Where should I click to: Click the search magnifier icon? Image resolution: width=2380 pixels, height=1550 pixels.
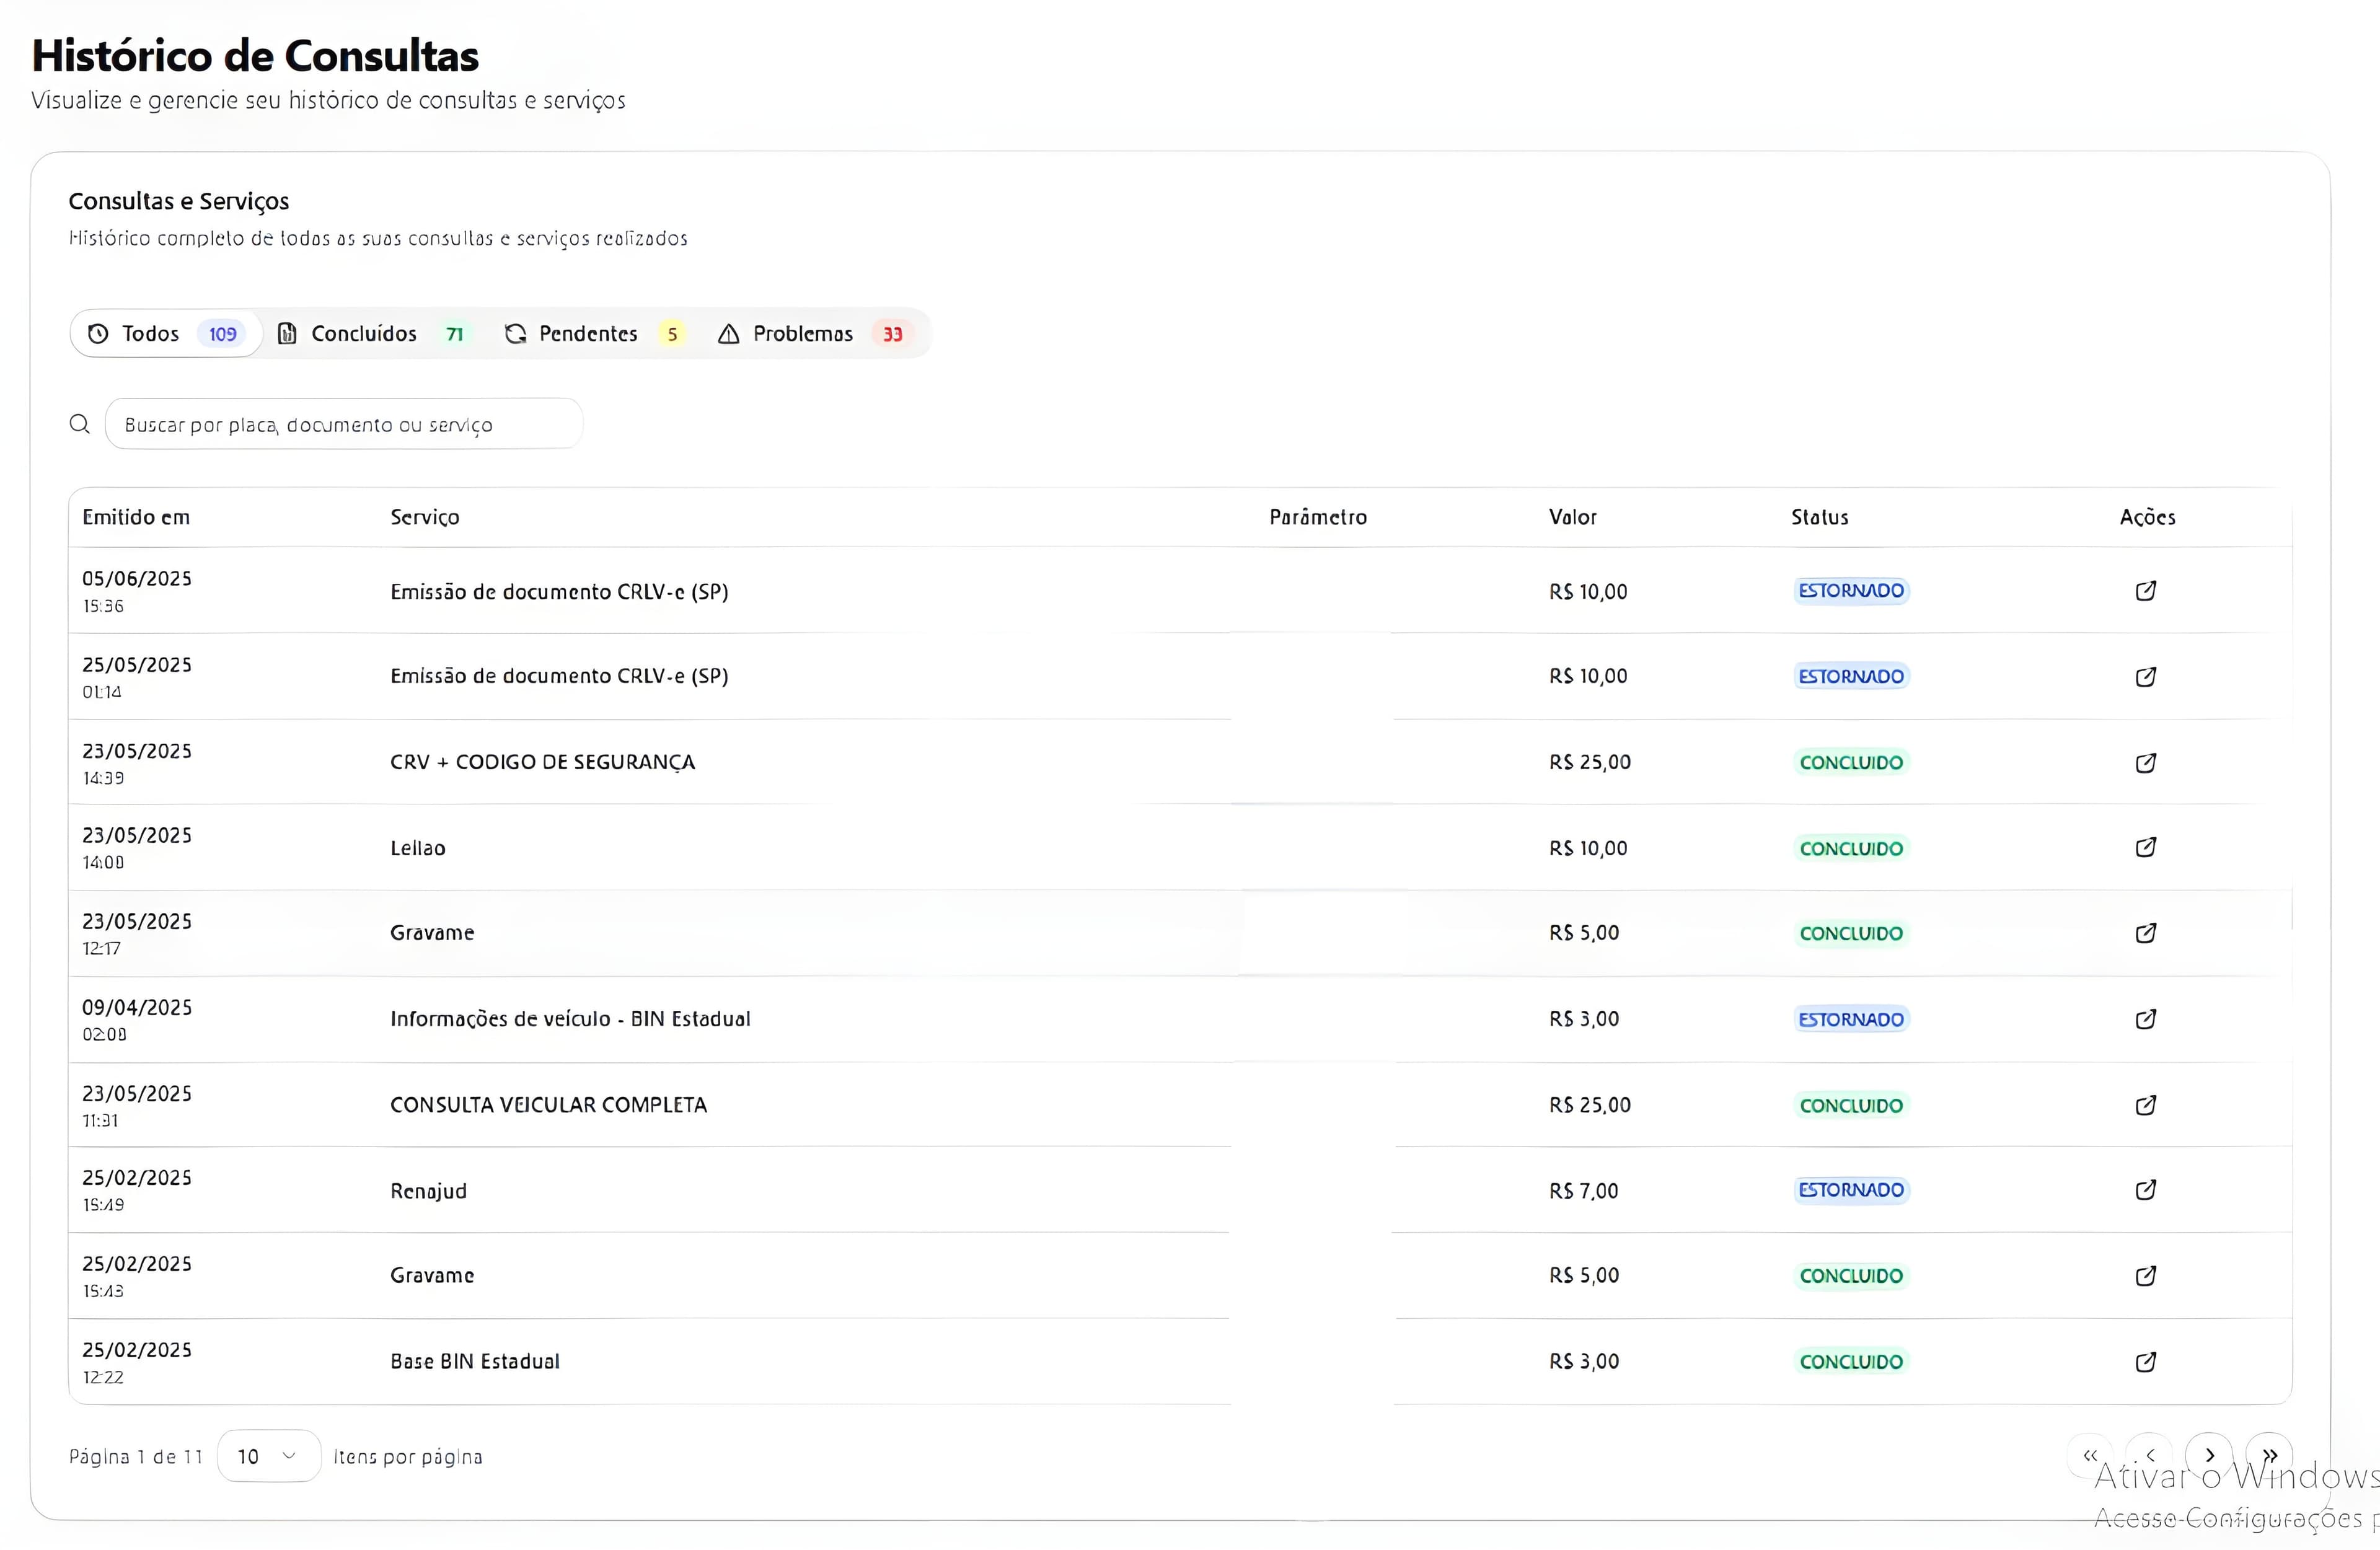click(80, 424)
